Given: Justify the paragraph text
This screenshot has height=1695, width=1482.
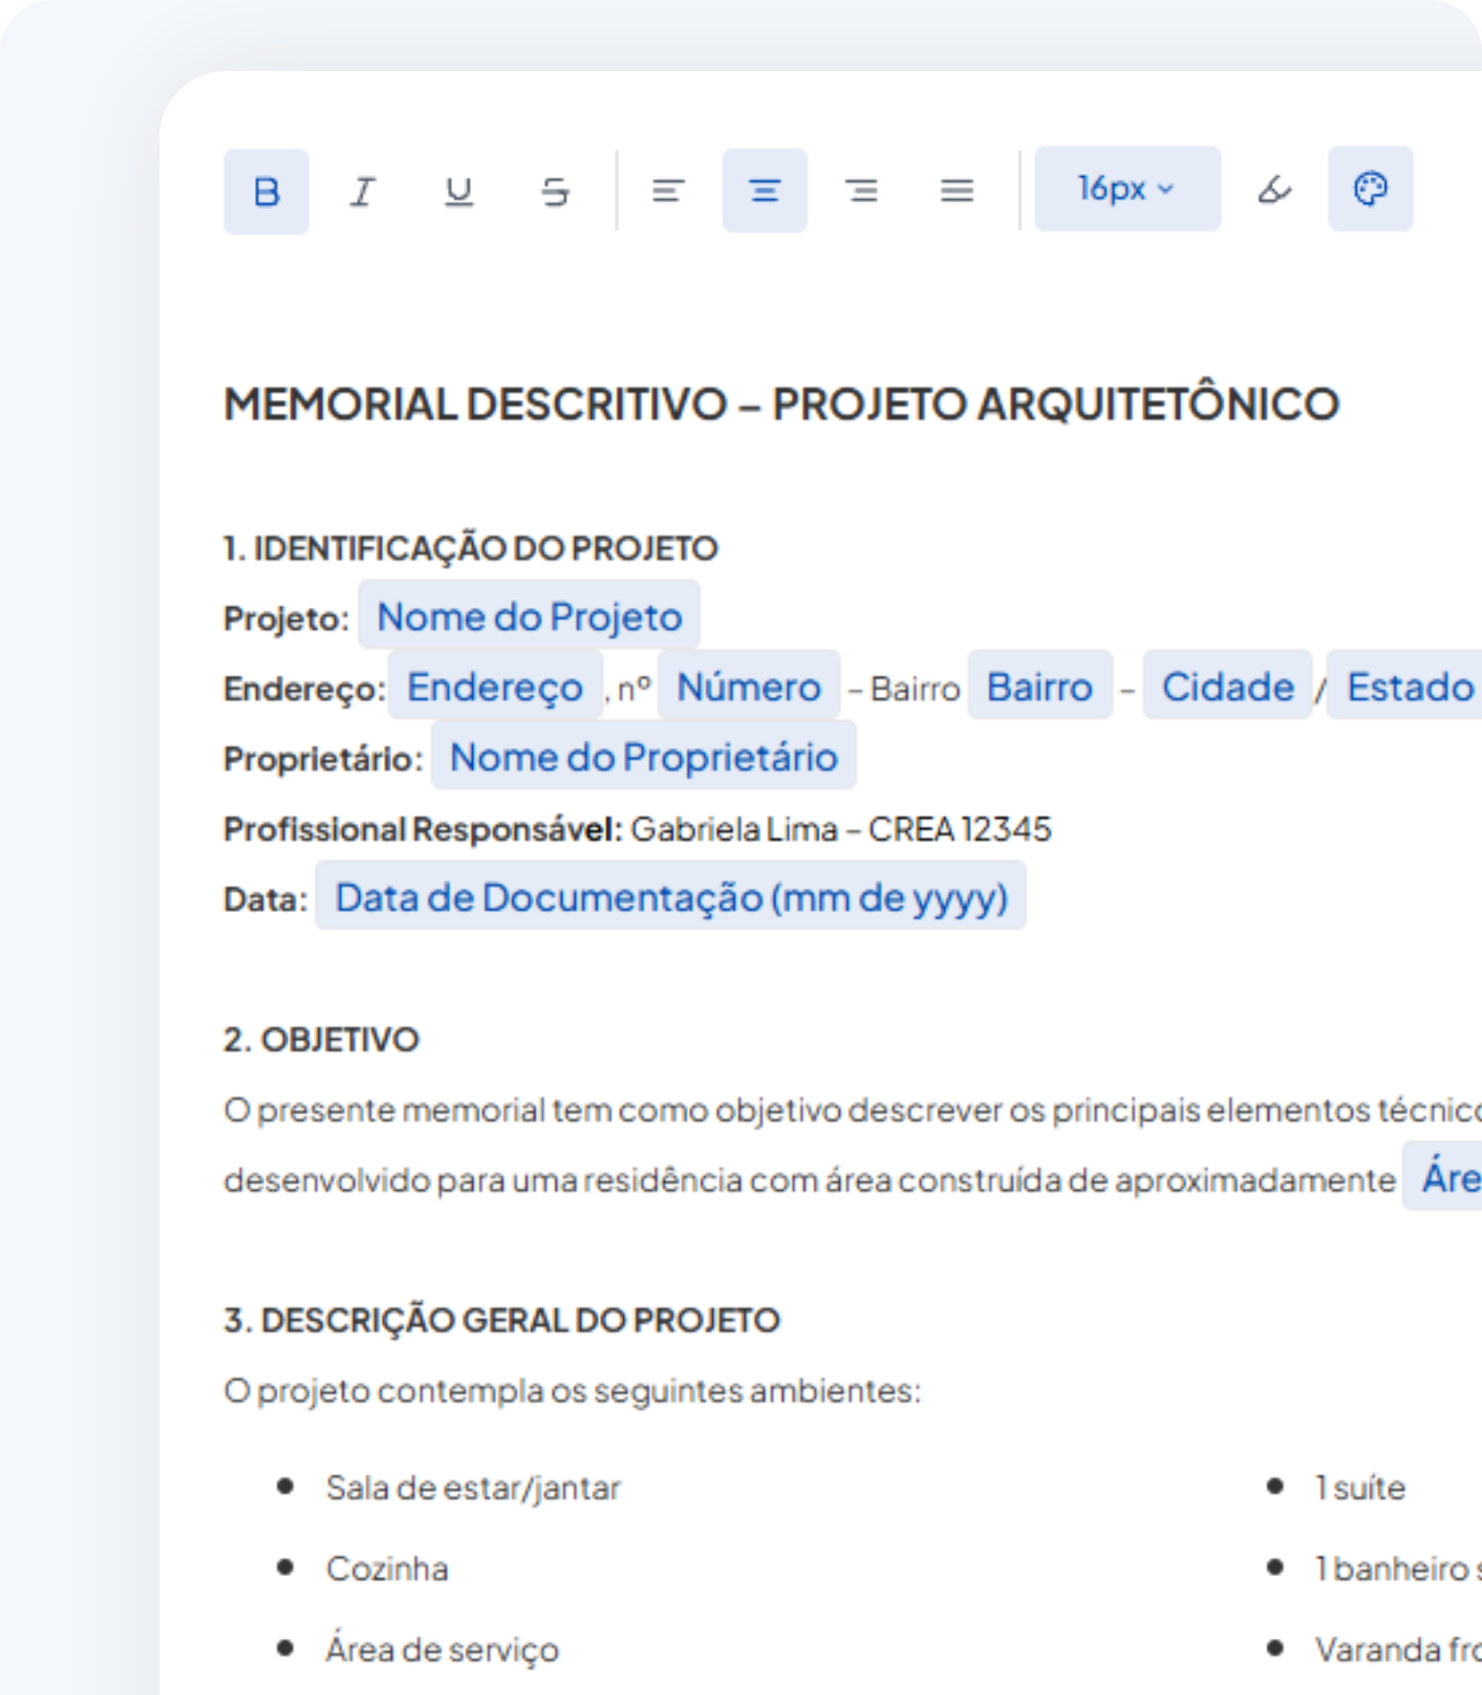Looking at the screenshot, I should (957, 191).
